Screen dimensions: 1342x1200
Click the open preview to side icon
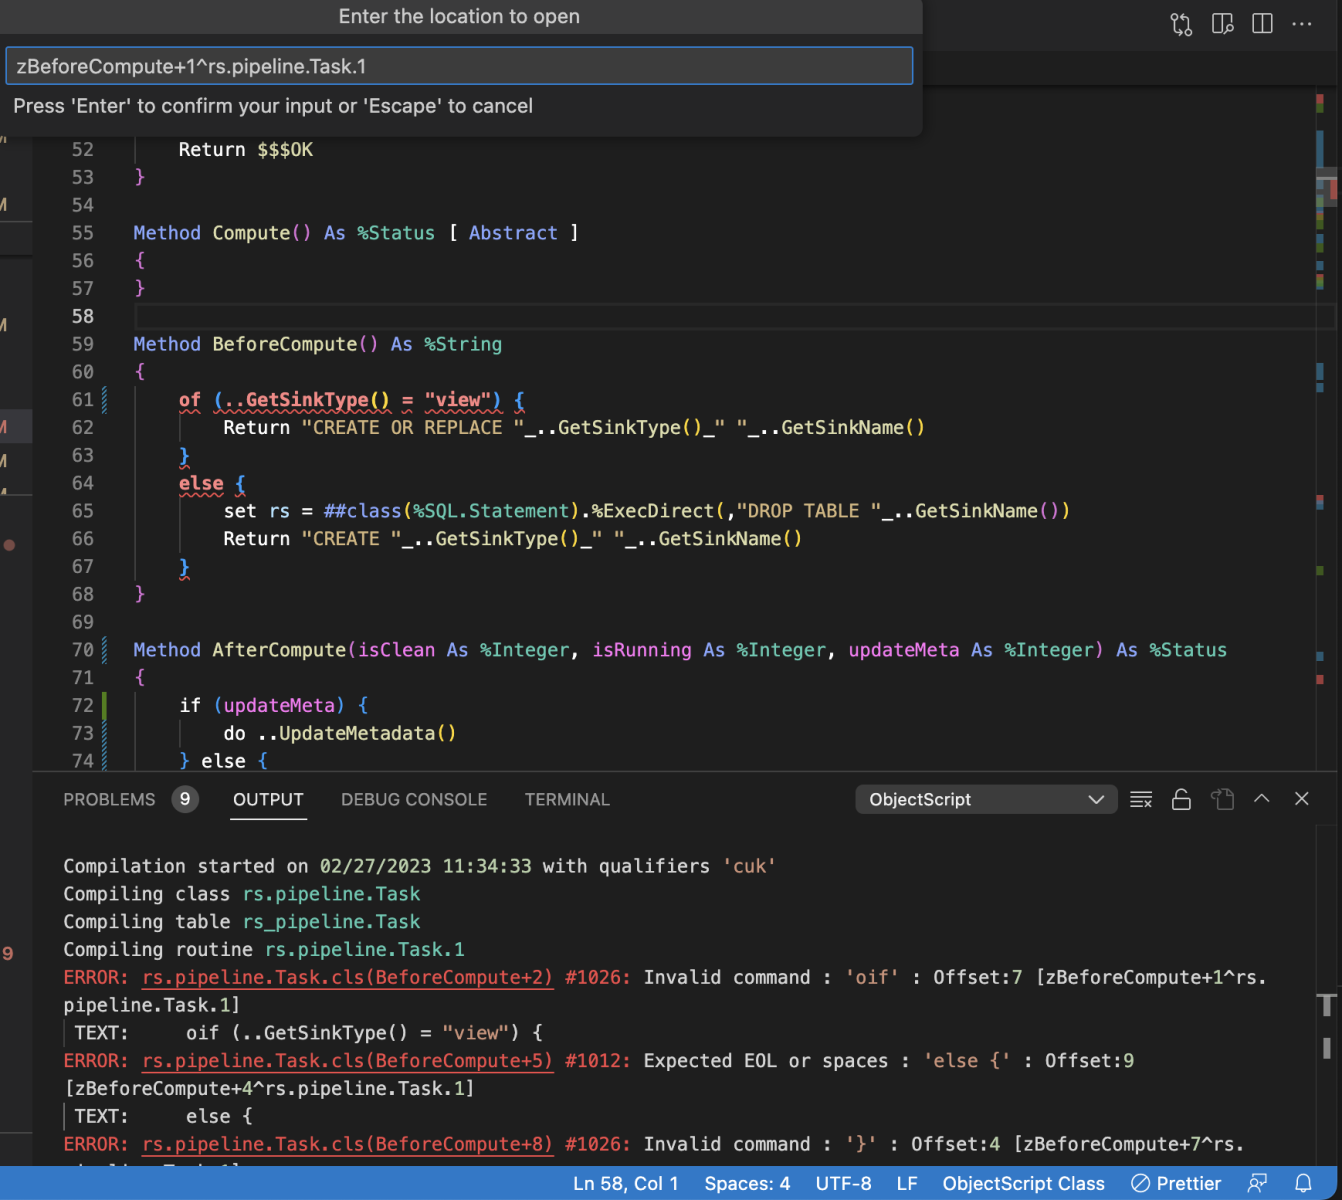tap(1222, 24)
